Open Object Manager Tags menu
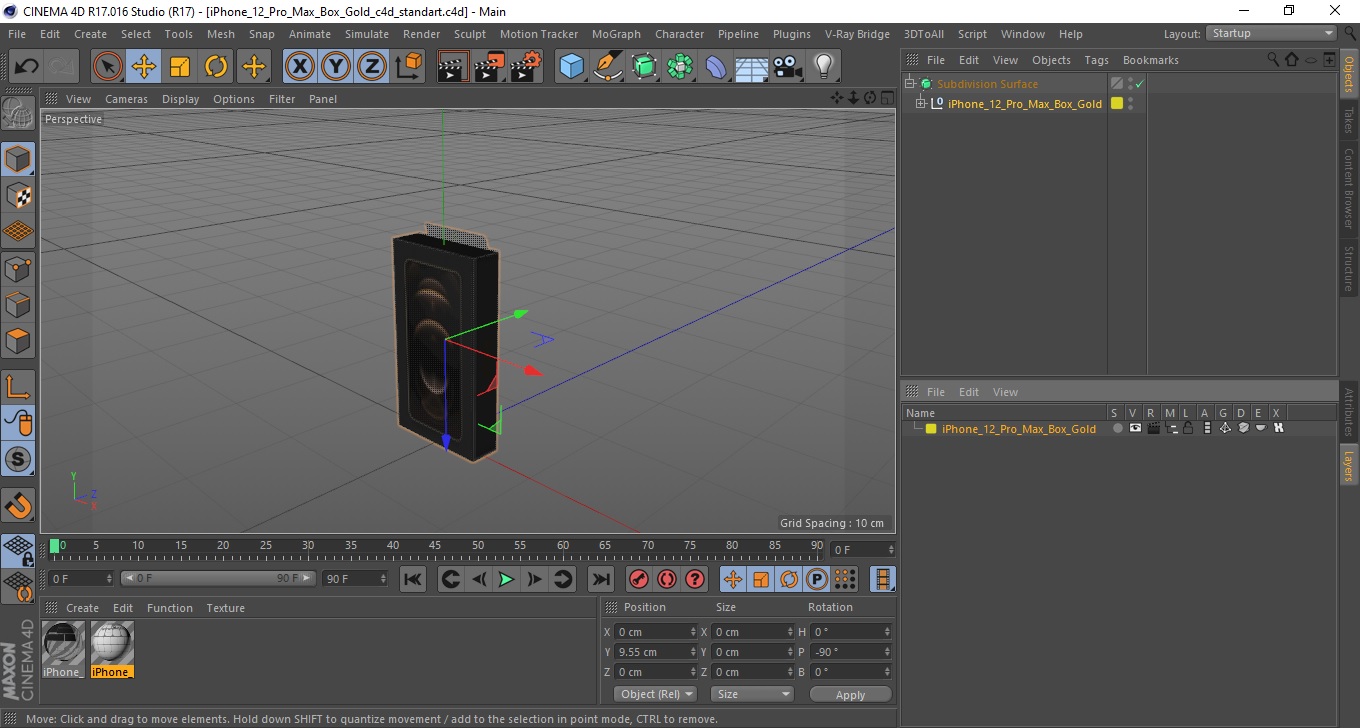Viewport: 1360px width, 728px height. pos(1096,60)
